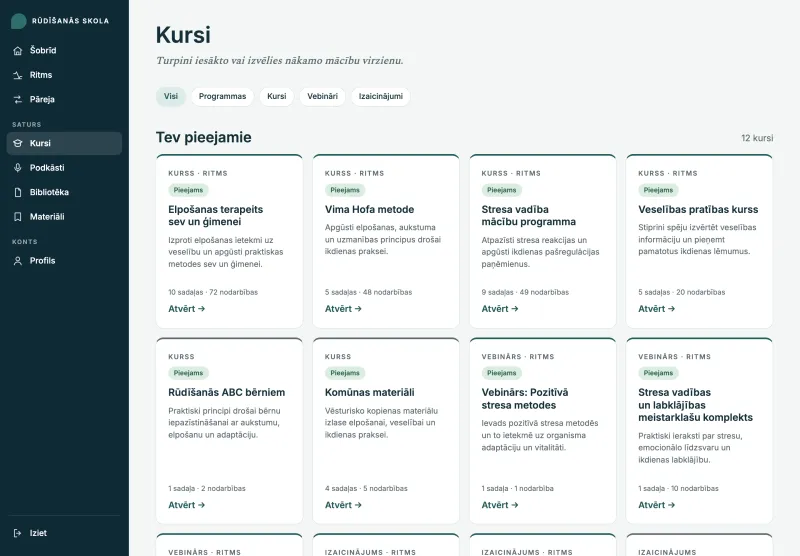Click the Materiāli bookmark icon

(x=18, y=217)
